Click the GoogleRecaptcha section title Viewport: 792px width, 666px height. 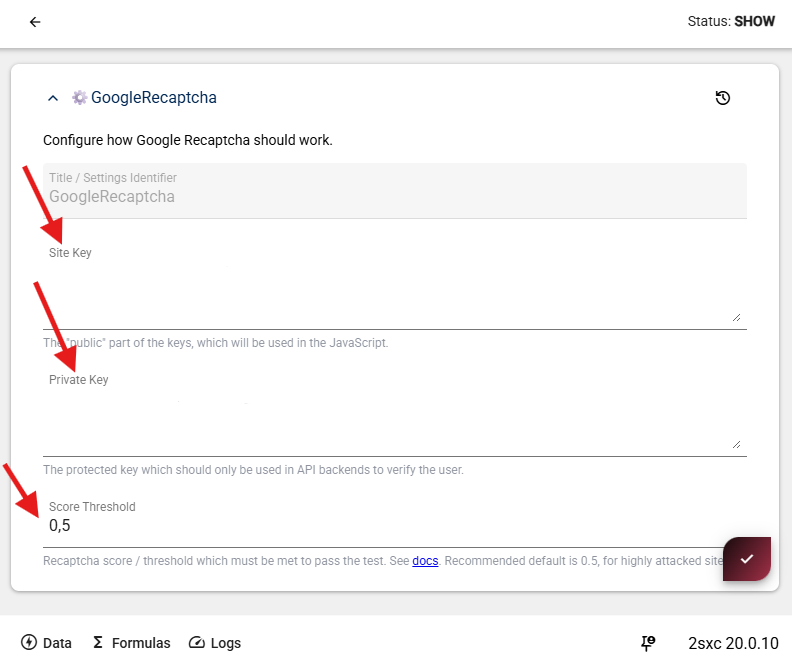click(154, 98)
